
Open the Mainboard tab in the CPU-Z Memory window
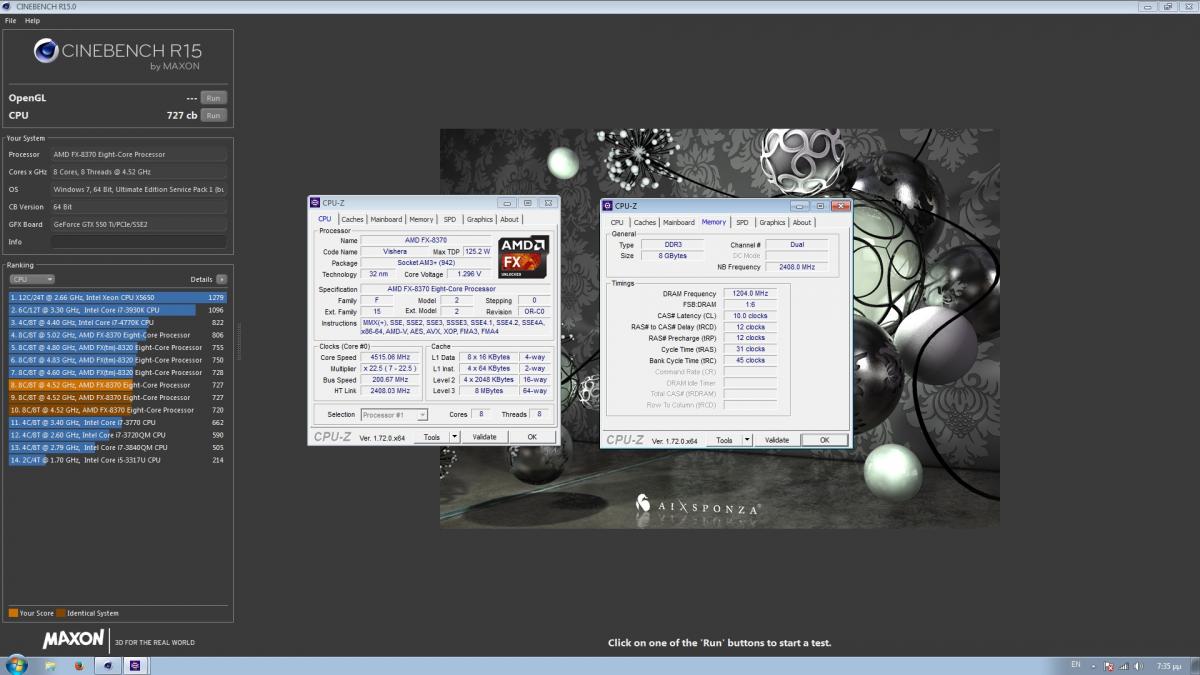(x=679, y=222)
